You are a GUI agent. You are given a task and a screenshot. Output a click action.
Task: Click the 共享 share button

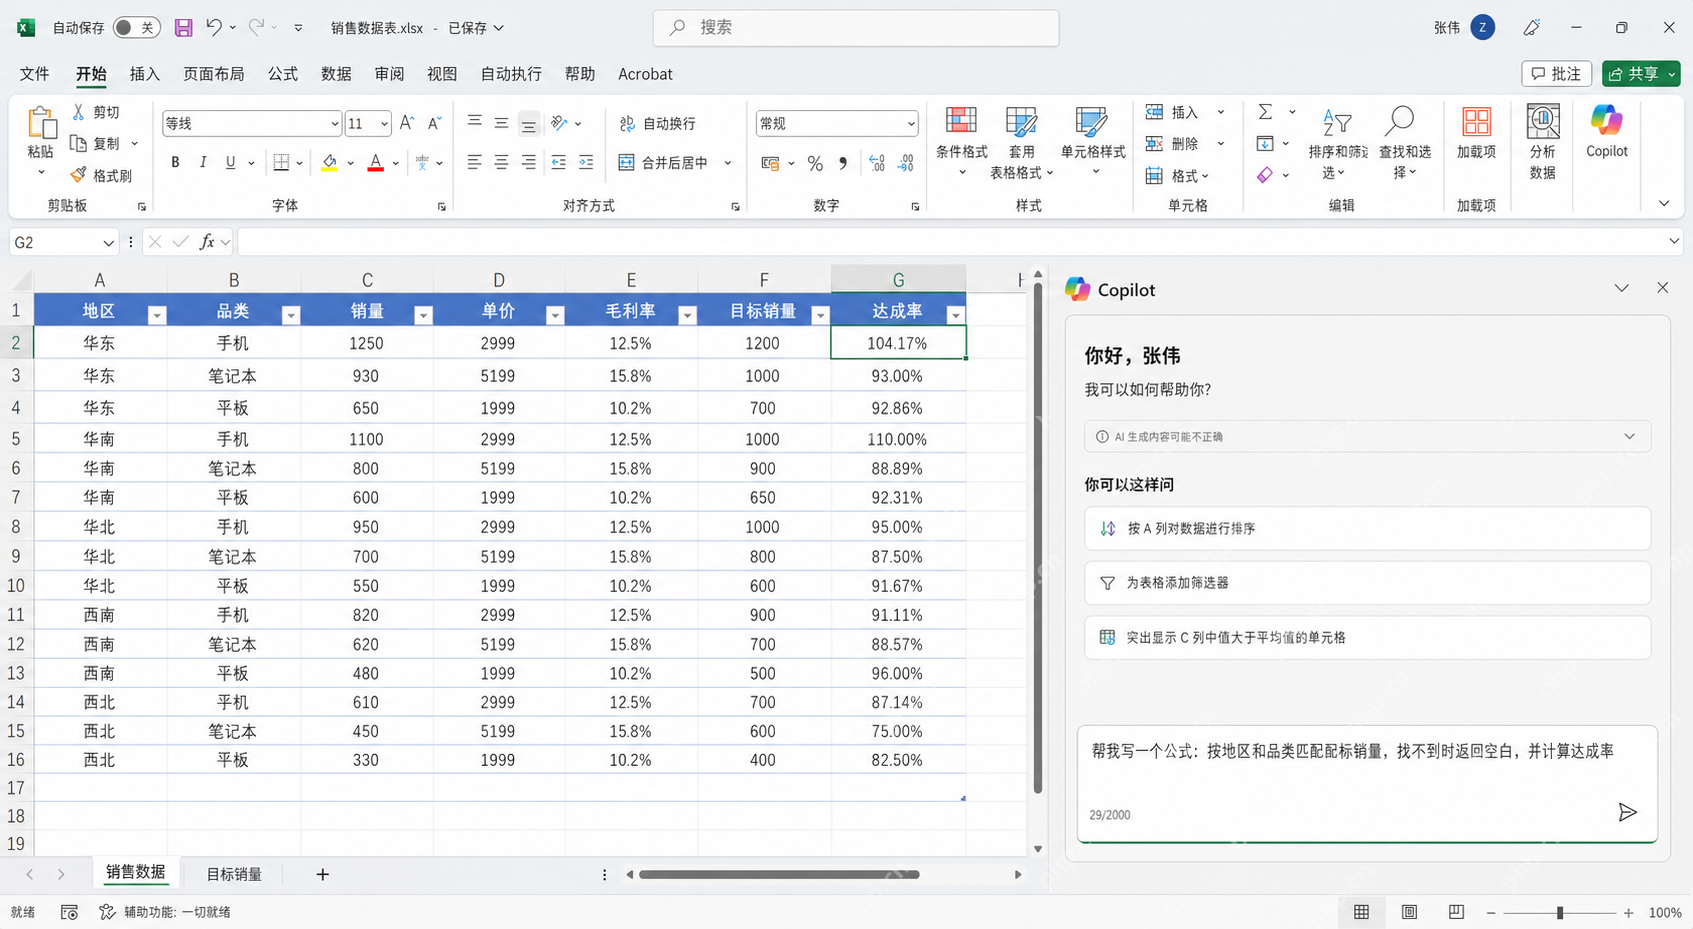click(x=1640, y=74)
